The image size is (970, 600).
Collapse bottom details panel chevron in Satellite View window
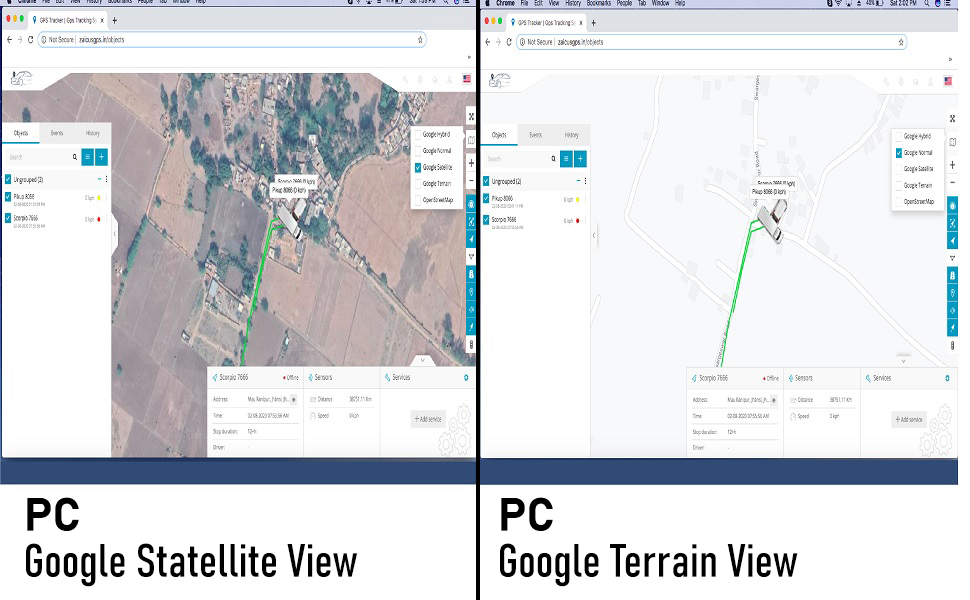[423, 360]
